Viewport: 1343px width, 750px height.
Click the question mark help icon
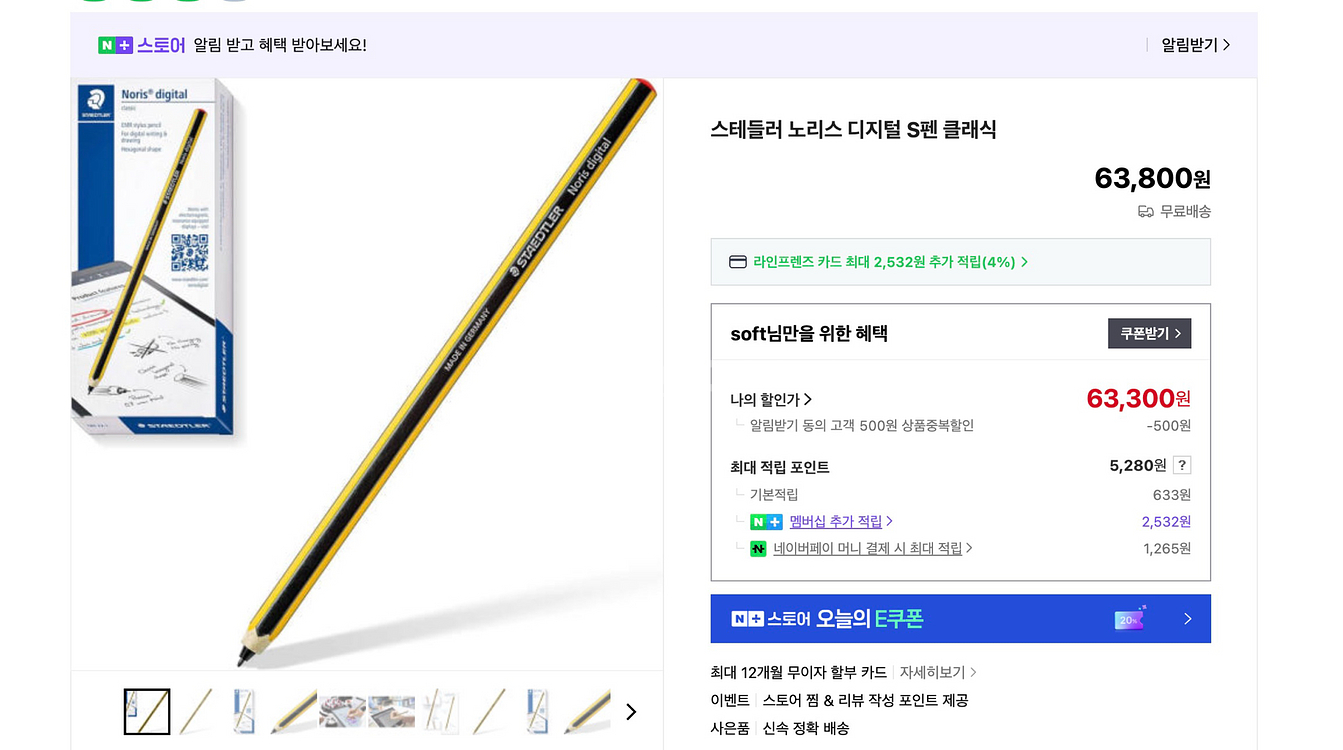(x=1182, y=465)
